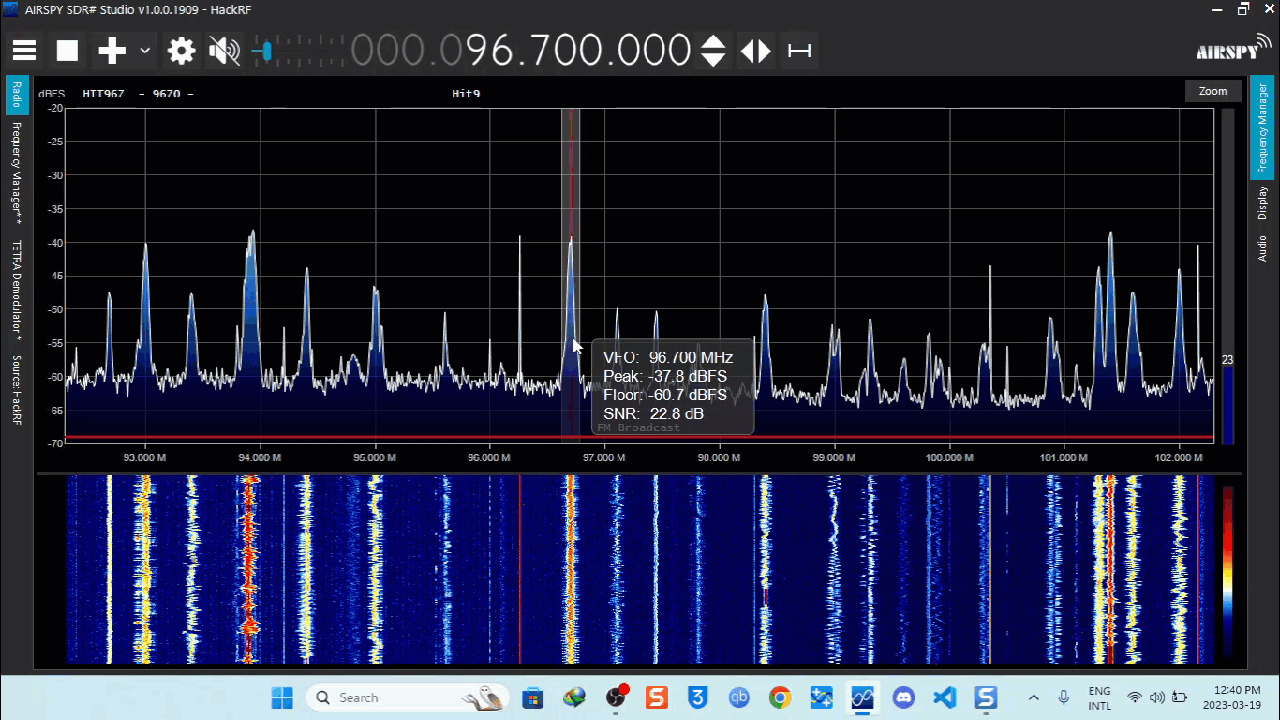Click the 98.000 M frequency axis label
The height and width of the screenshot is (720, 1280).
(x=719, y=457)
